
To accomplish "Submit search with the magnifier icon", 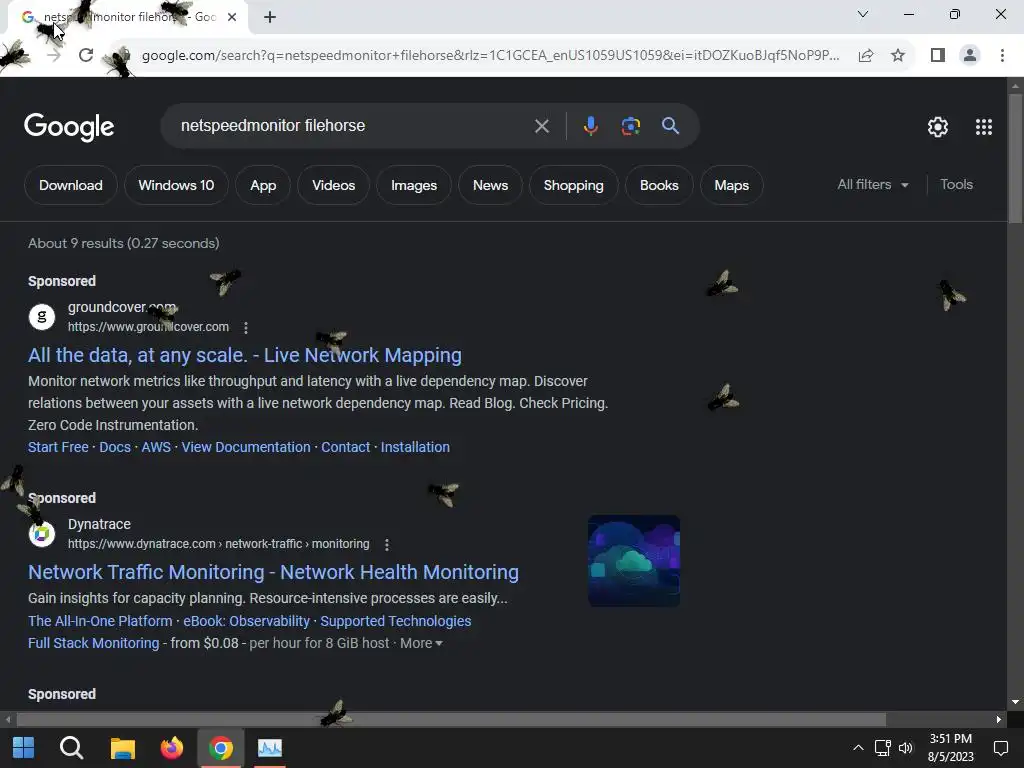I will tap(670, 126).
